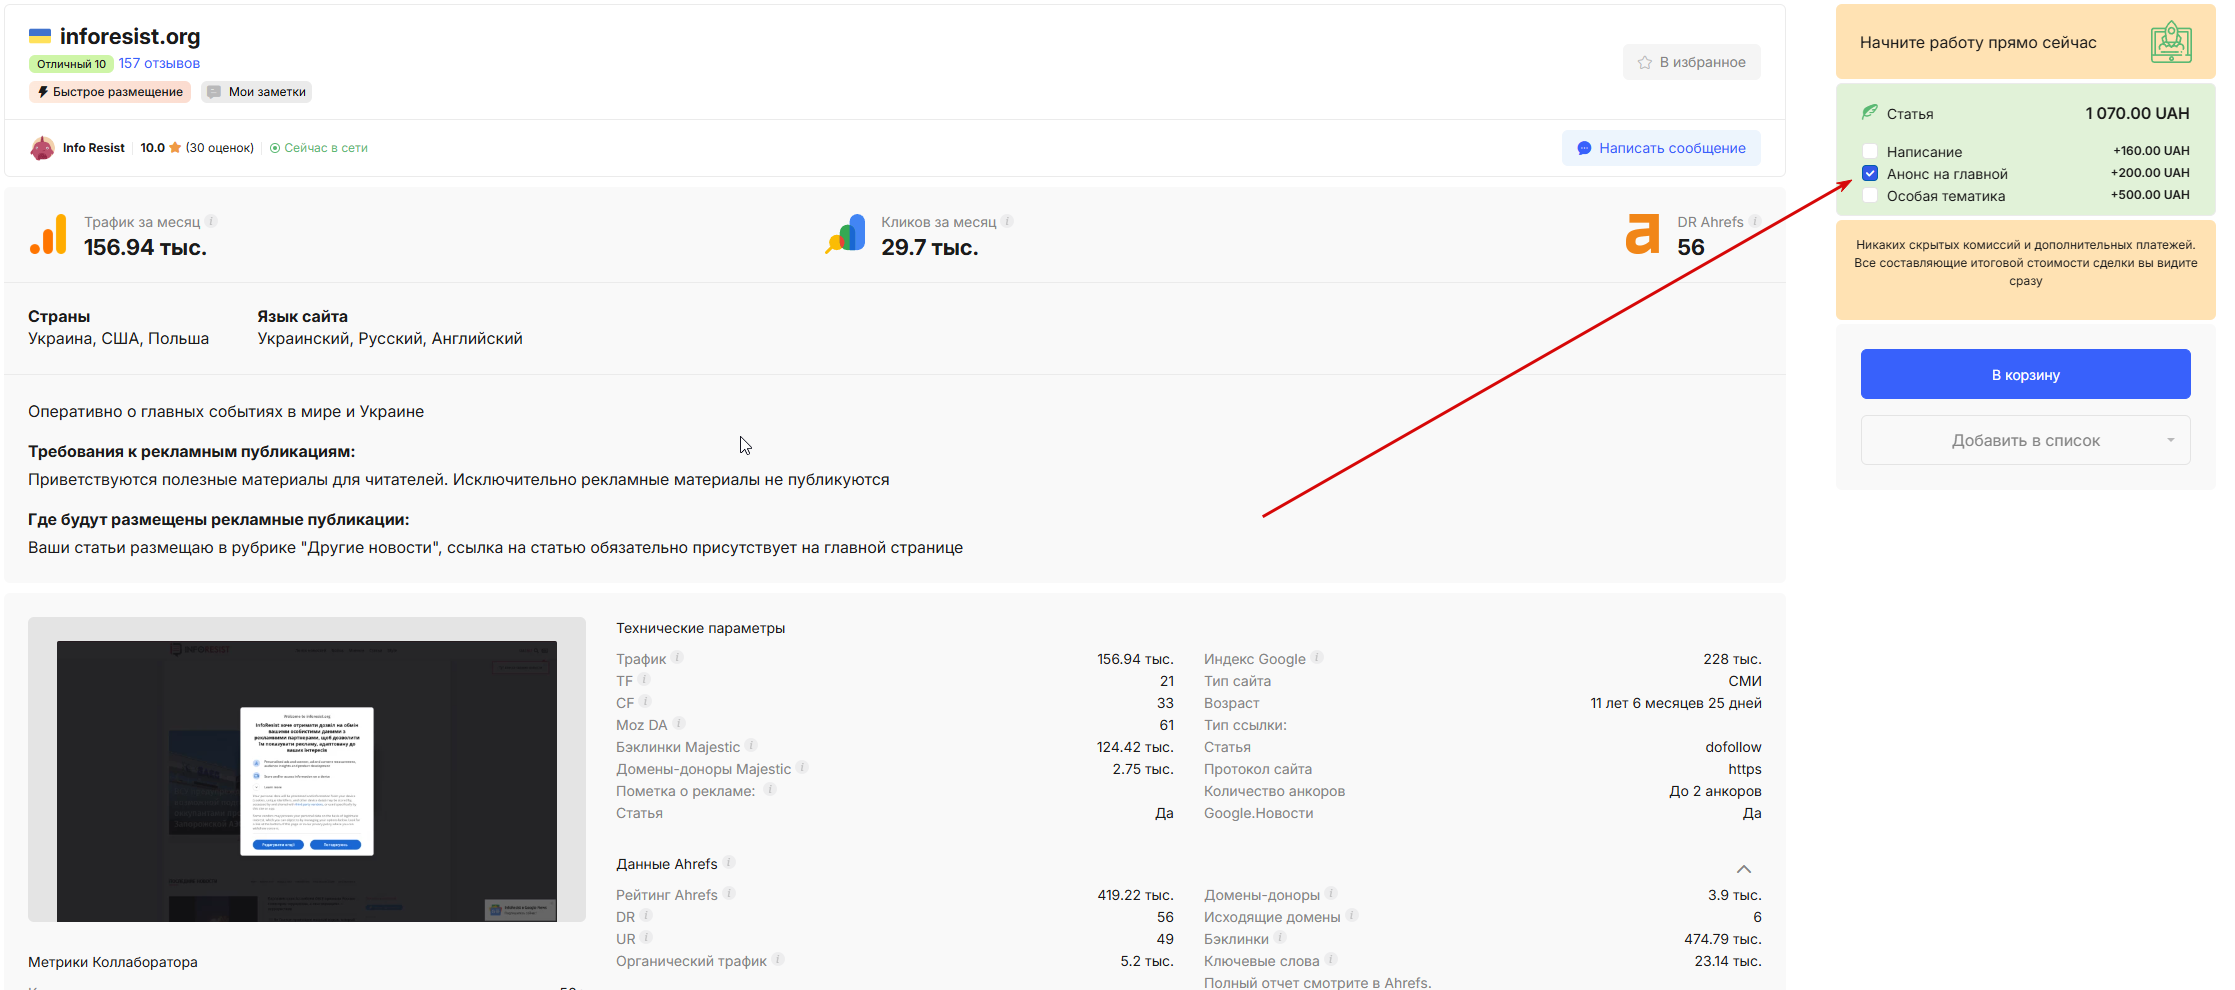Show info tooltip for the UR metric
Screen dimensions: 2235x990
[x=646, y=938]
